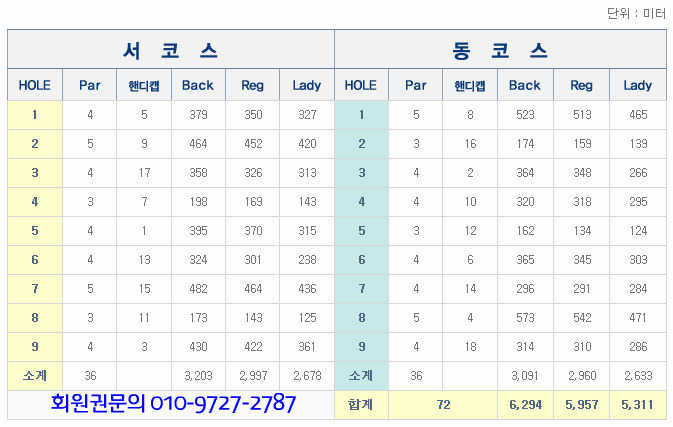Select the 서코스 hole 1 Lady value 327
The image size is (673, 427).
307,115
